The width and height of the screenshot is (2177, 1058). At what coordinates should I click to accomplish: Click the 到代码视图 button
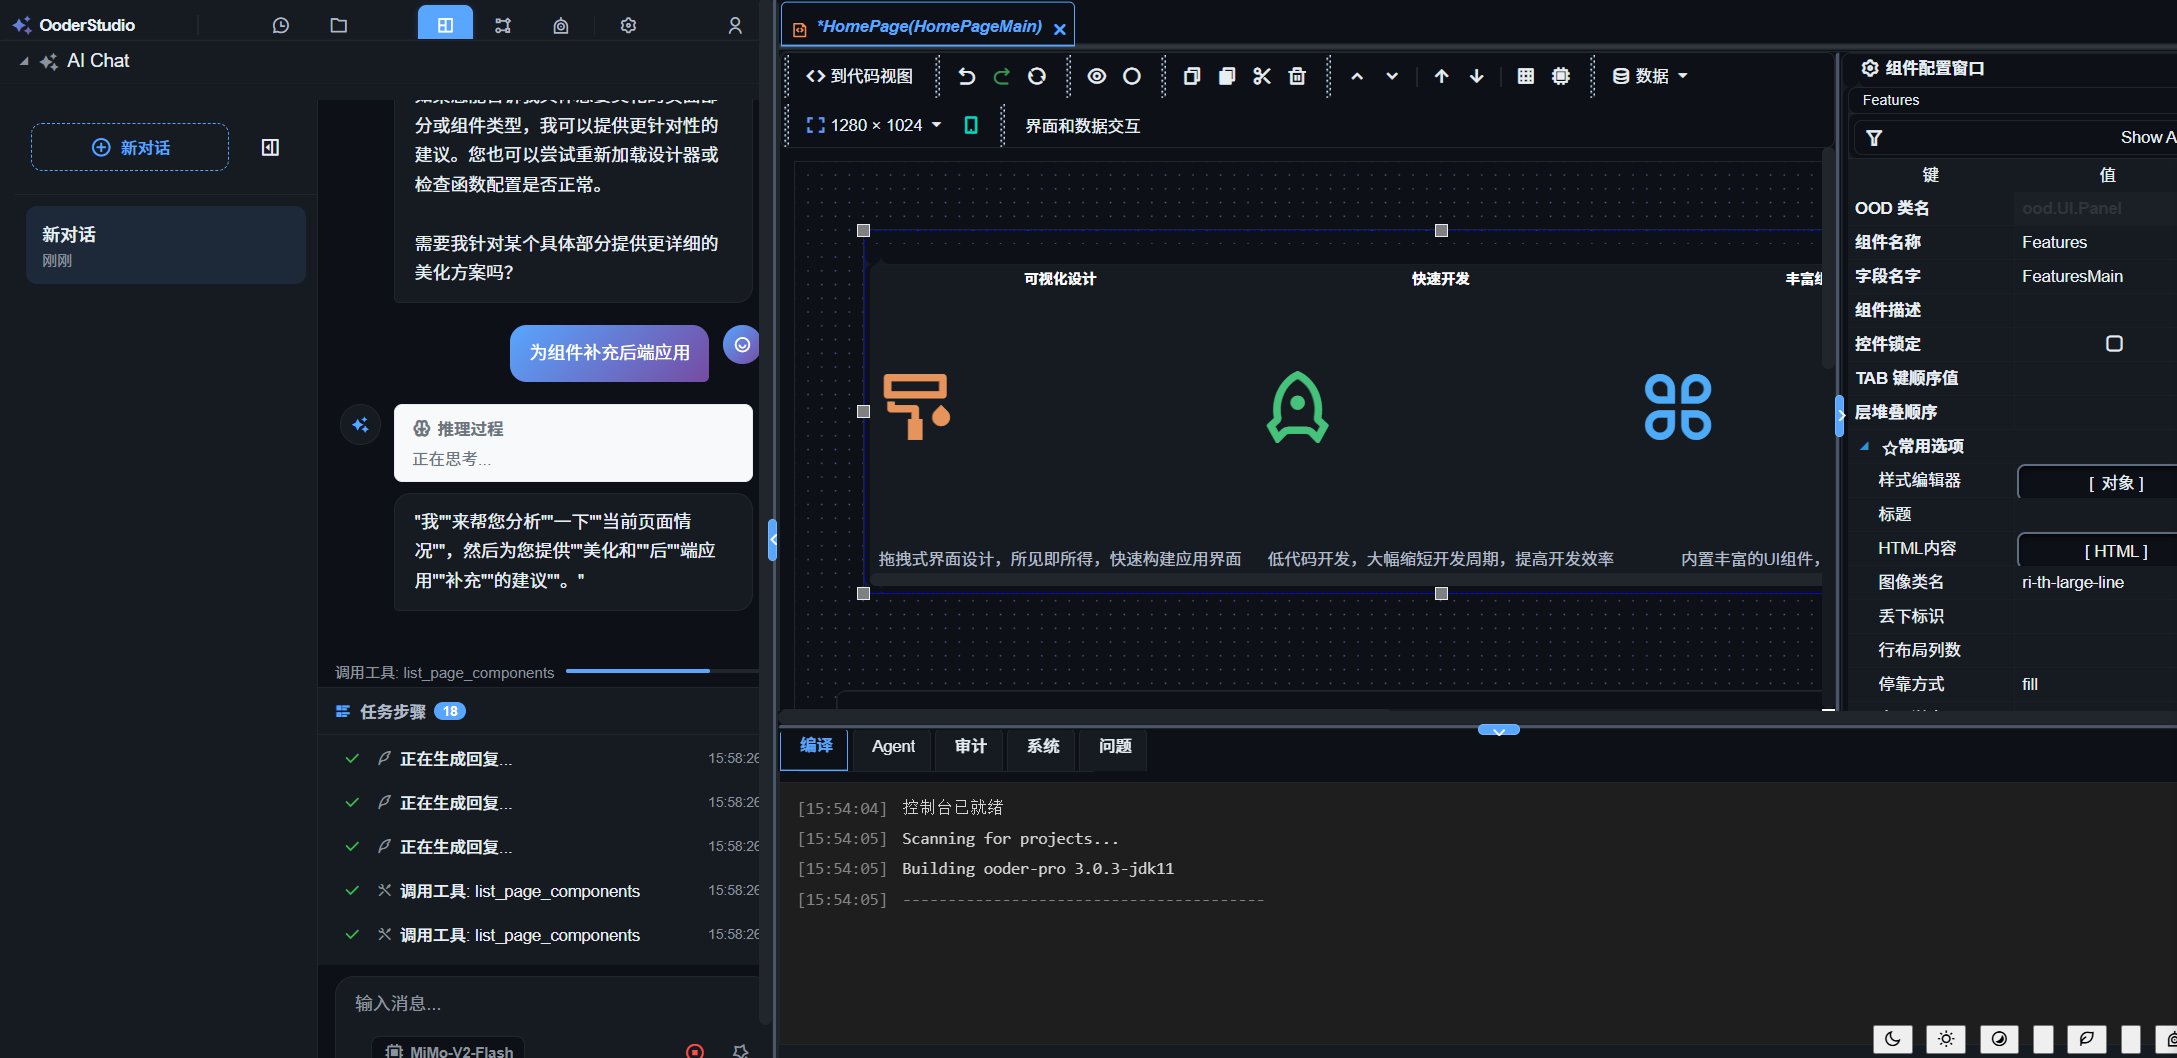[x=859, y=76]
